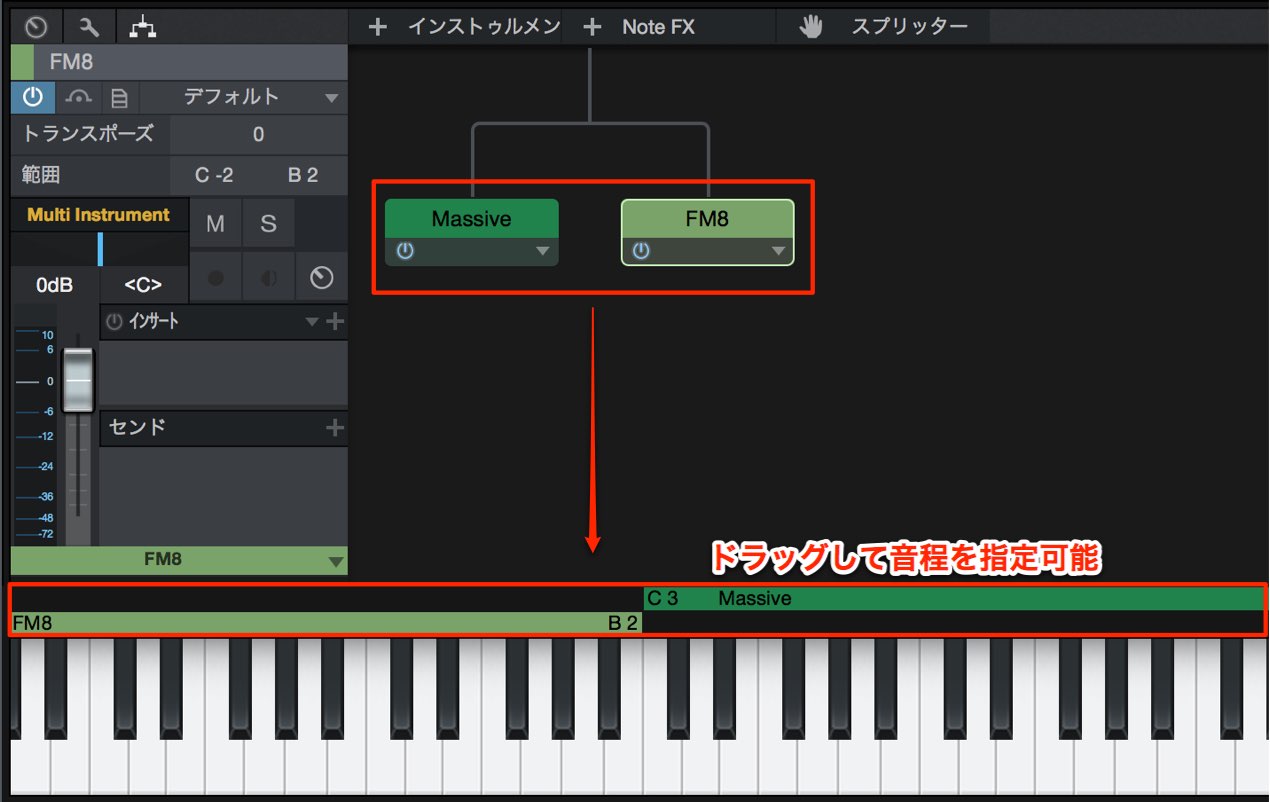Screen dimensions: 1270x802
Task: Click the automation arc icon beside power
Action: (78, 97)
